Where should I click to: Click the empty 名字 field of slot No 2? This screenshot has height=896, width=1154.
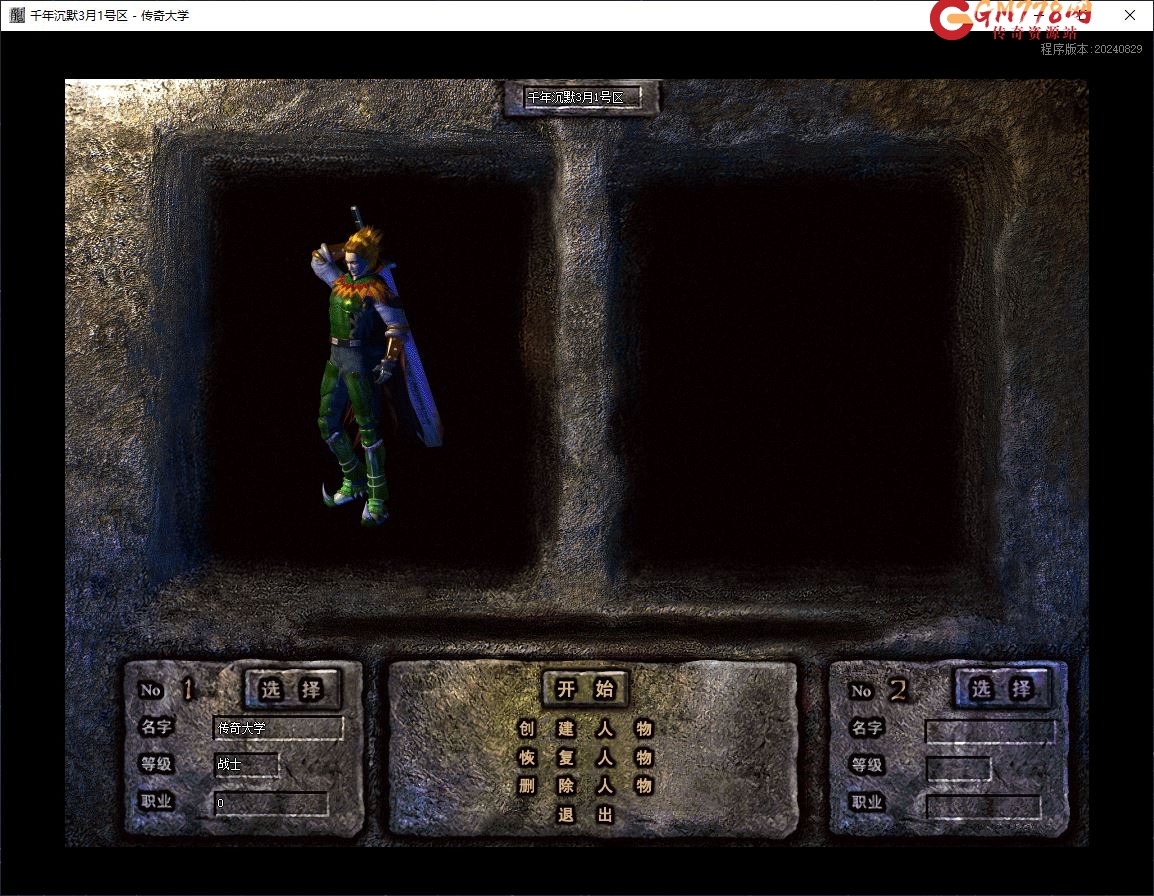click(x=990, y=732)
